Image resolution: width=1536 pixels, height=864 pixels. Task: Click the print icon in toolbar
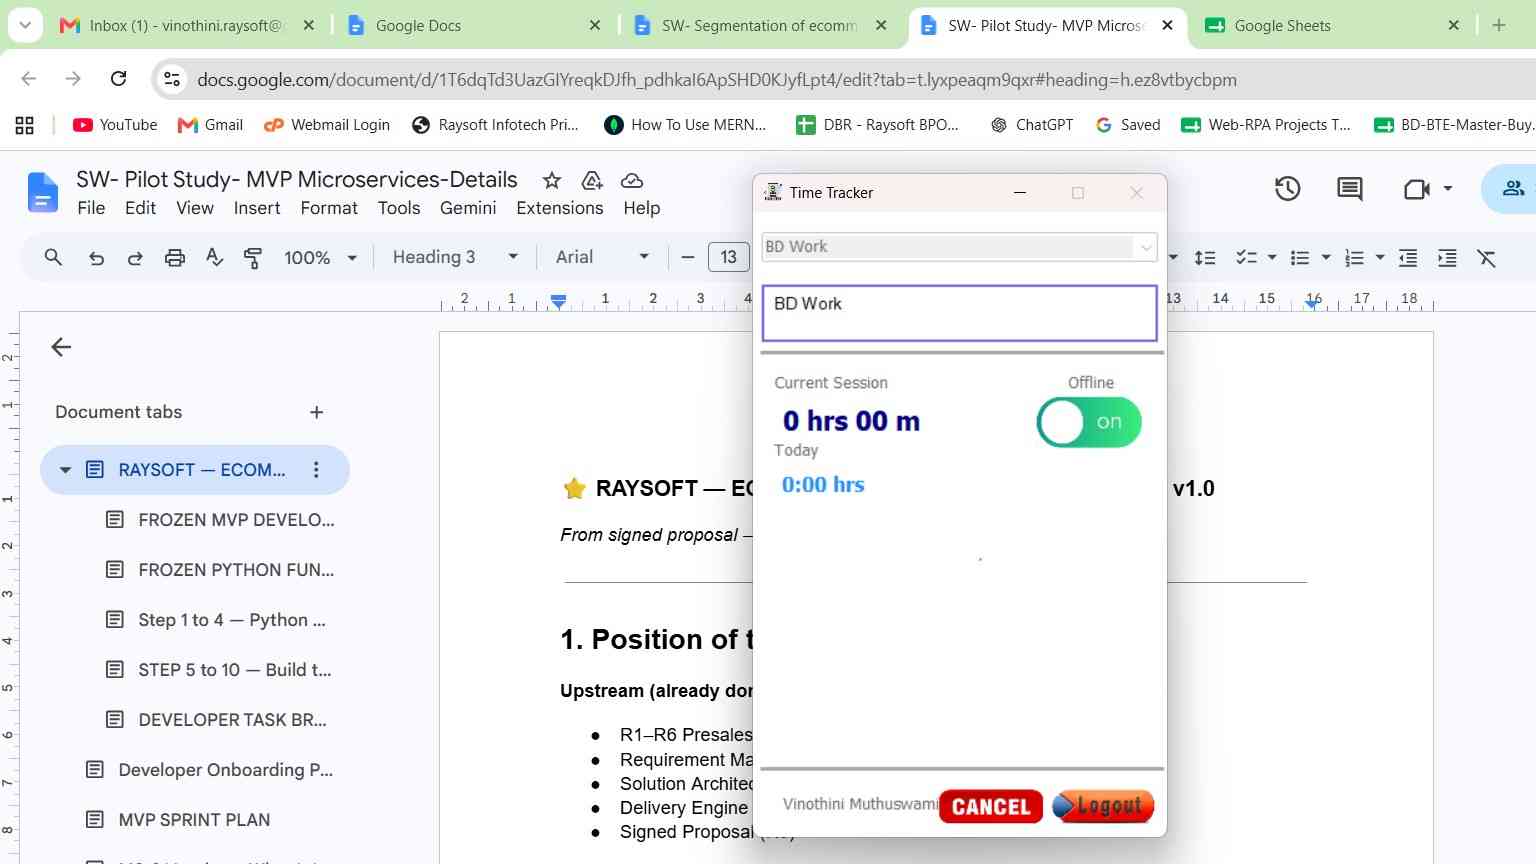175,258
